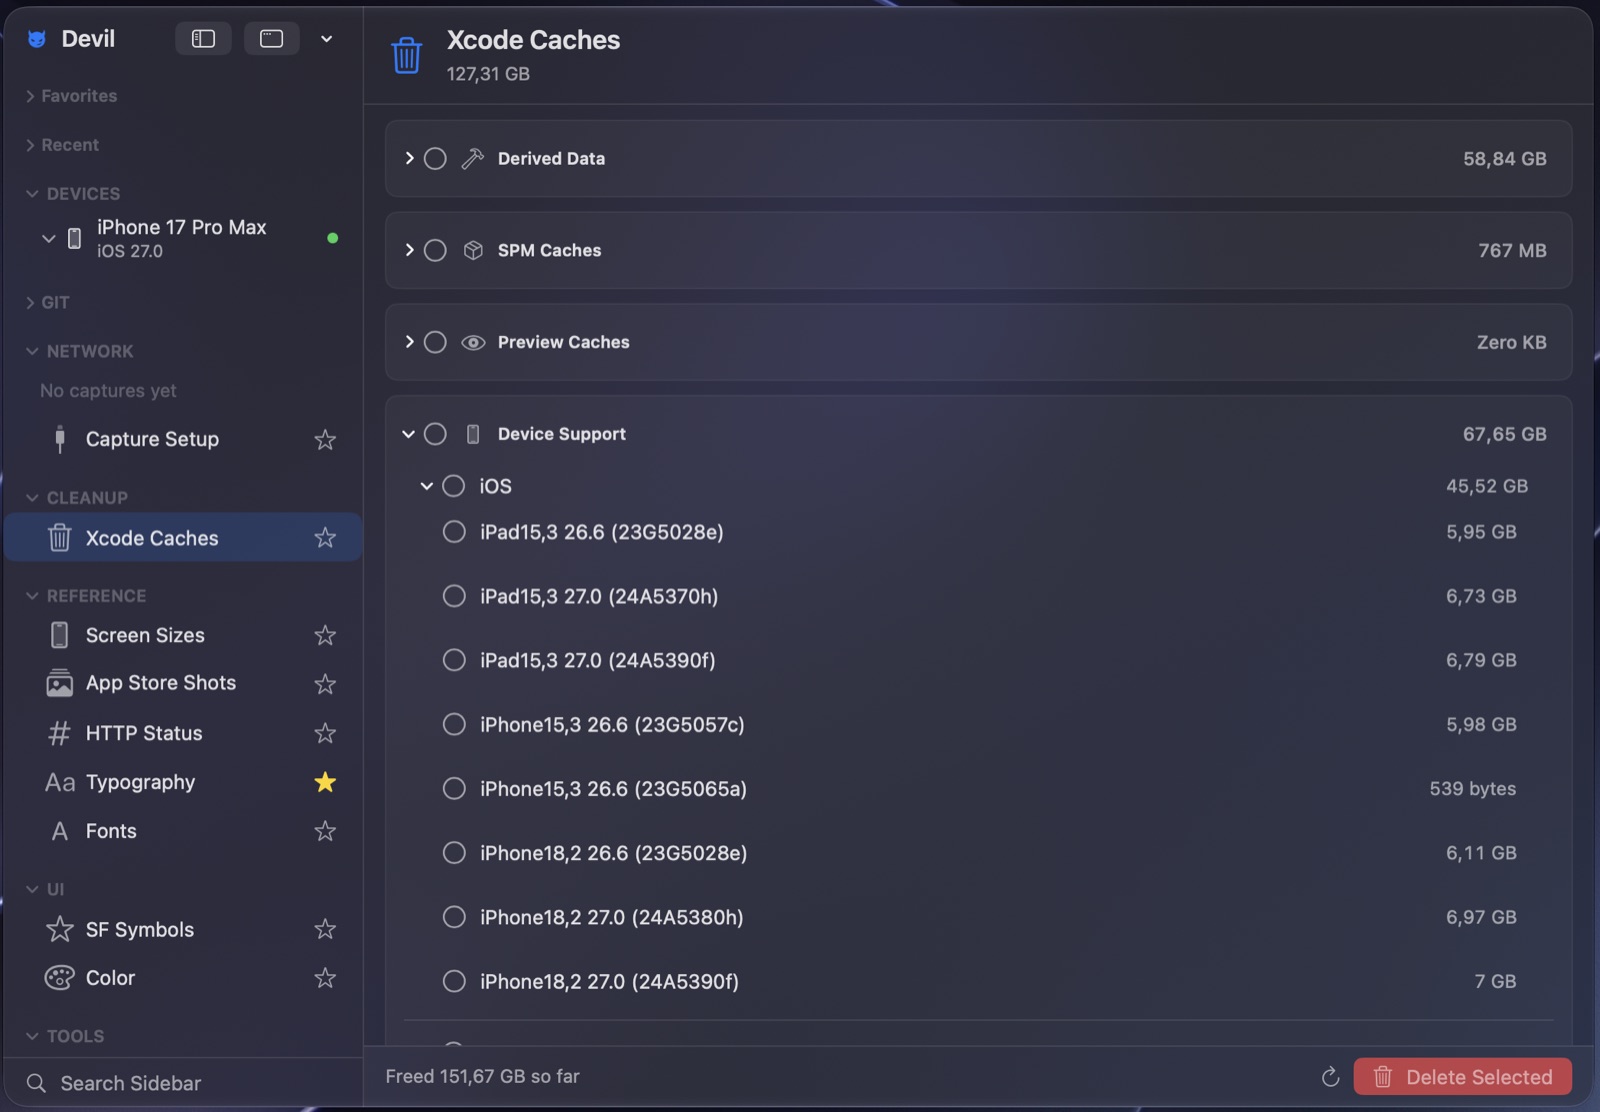Click the Devil app logo icon
Screen dimensions: 1600x1112
pos(37,39)
